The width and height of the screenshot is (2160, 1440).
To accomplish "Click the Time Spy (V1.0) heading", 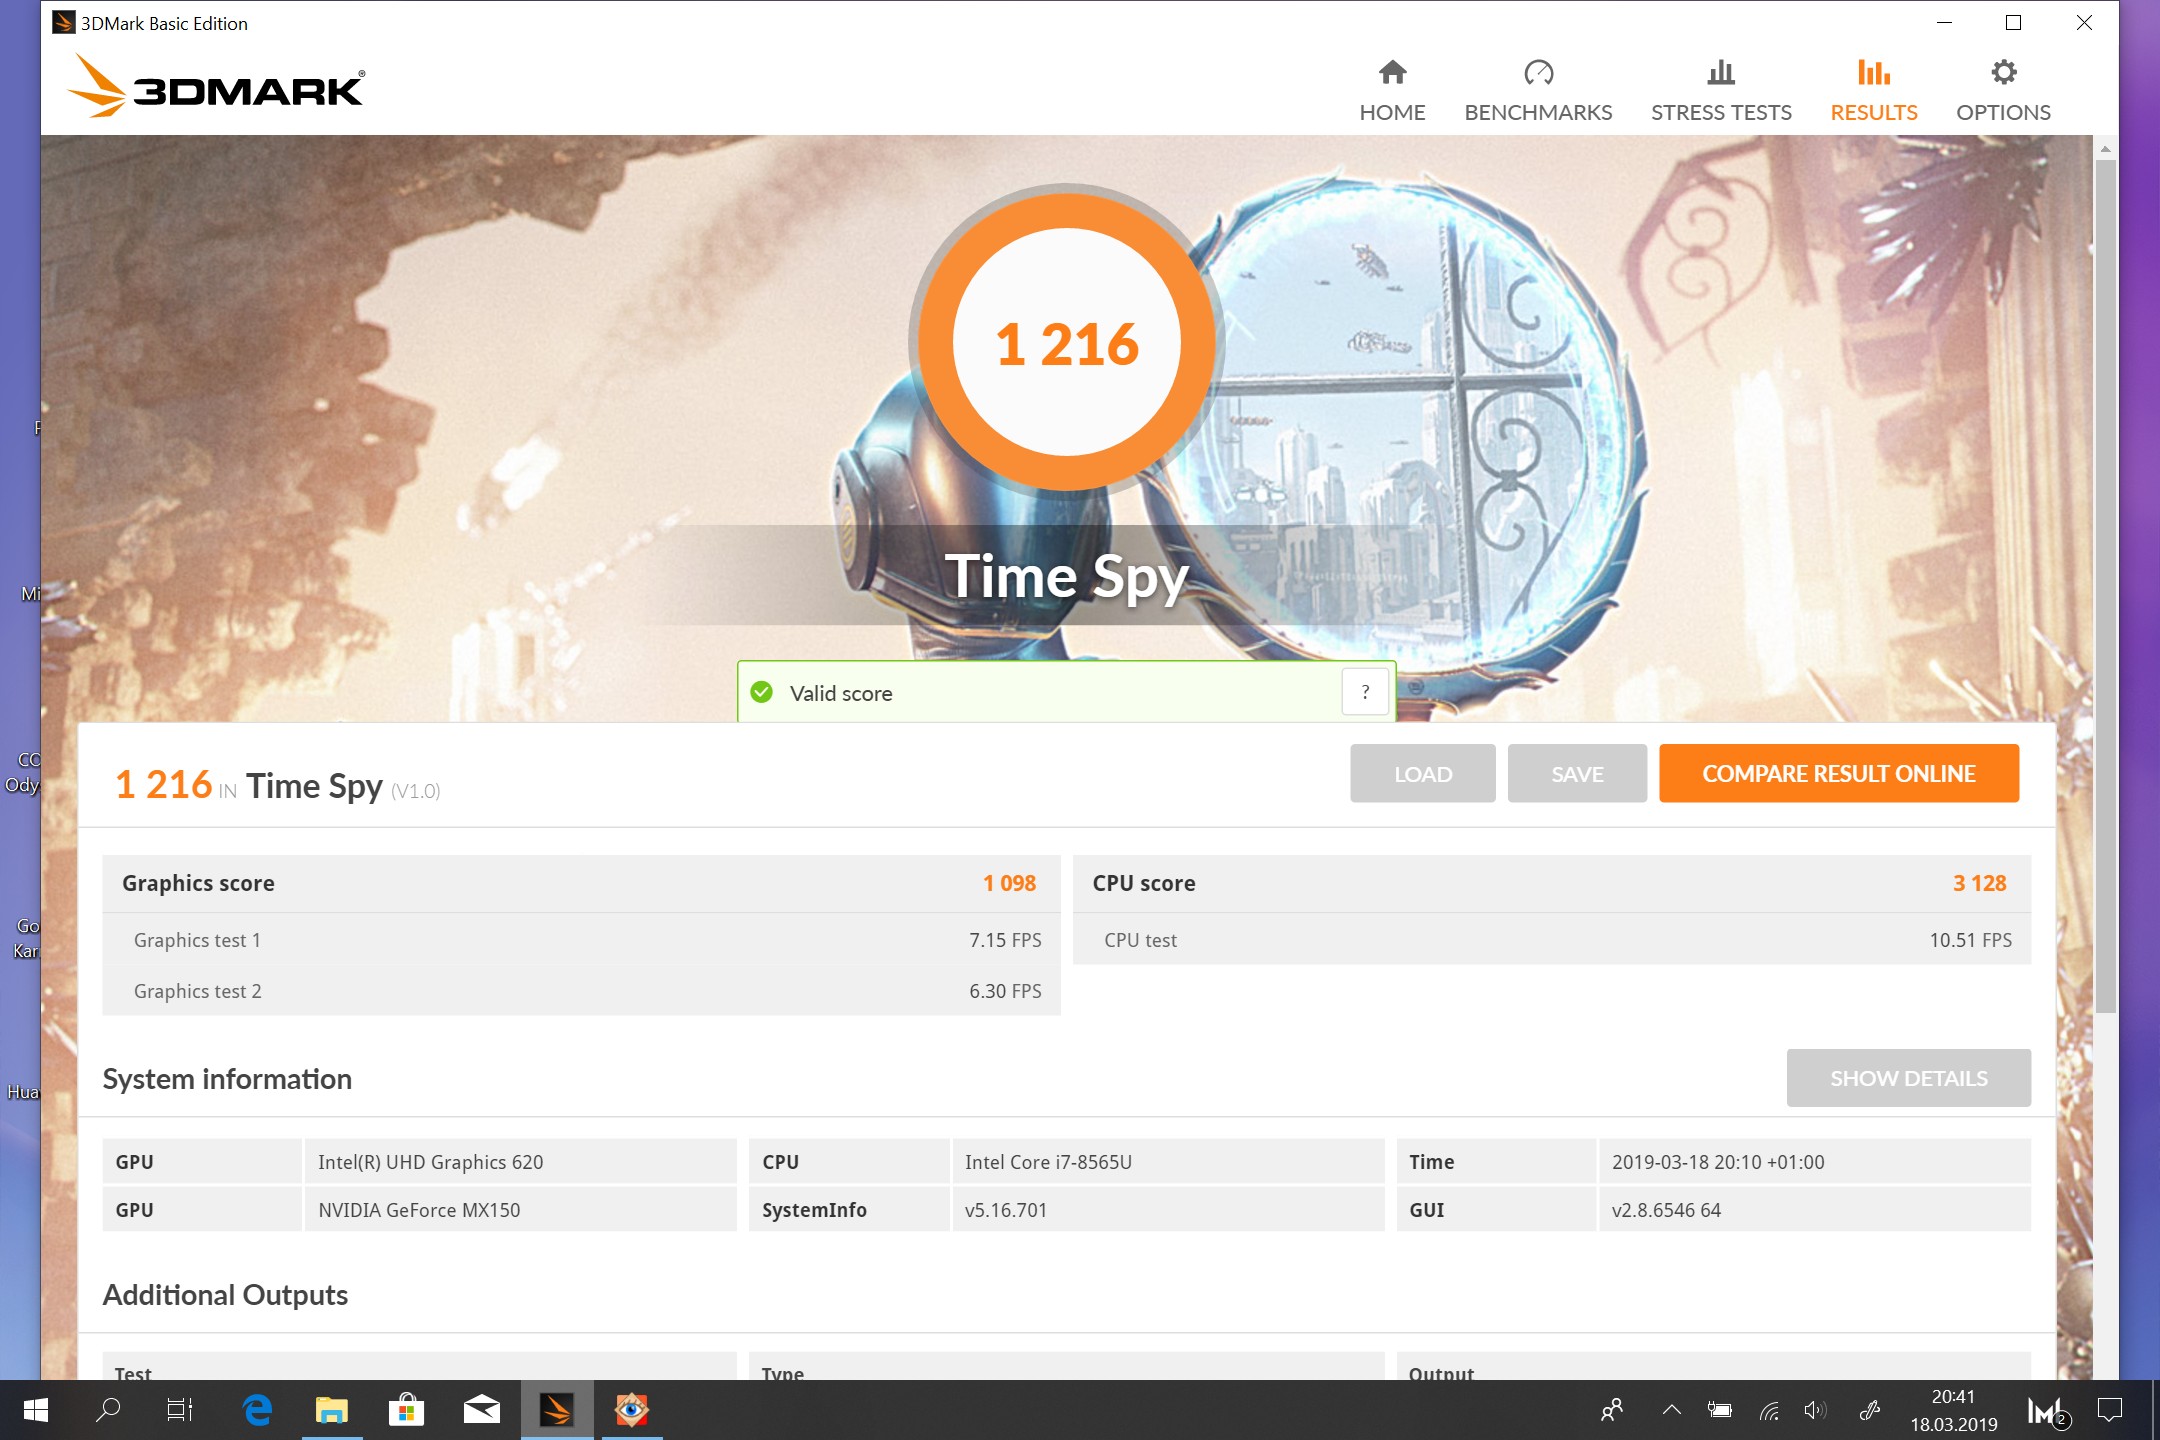I will (x=343, y=787).
